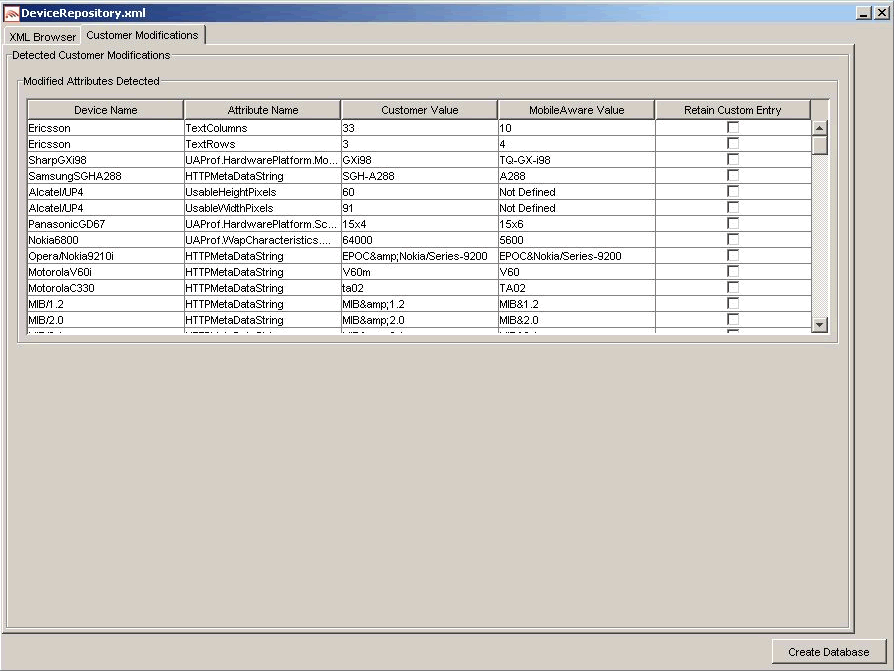Click the UsableWidthPixels attribute cell
The height and width of the screenshot is (671, 894).
click(262, 208)
